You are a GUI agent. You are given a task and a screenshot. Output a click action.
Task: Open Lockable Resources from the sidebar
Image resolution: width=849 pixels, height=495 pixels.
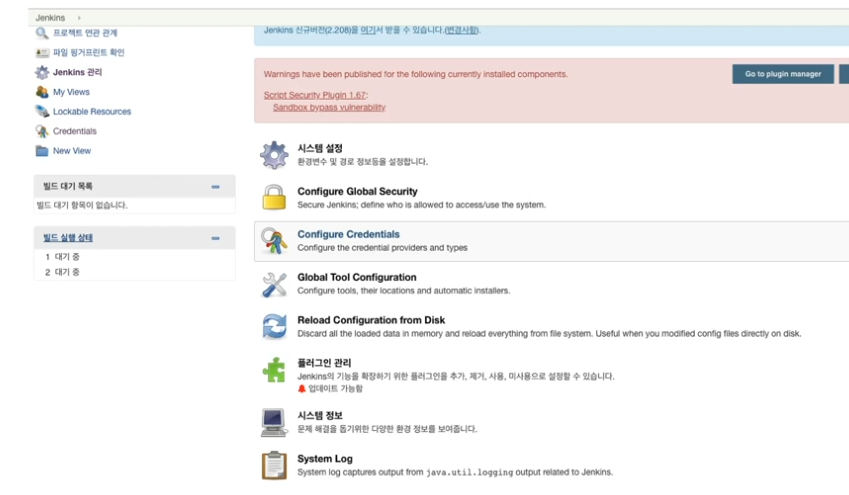[92, 112]
